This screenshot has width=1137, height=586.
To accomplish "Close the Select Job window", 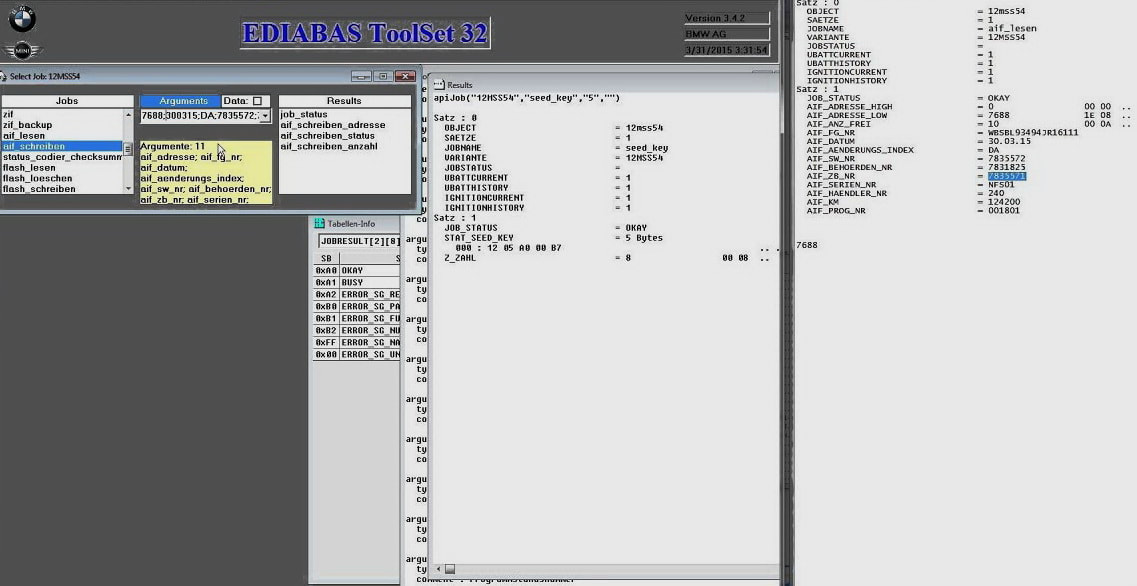I will (405, 76).
